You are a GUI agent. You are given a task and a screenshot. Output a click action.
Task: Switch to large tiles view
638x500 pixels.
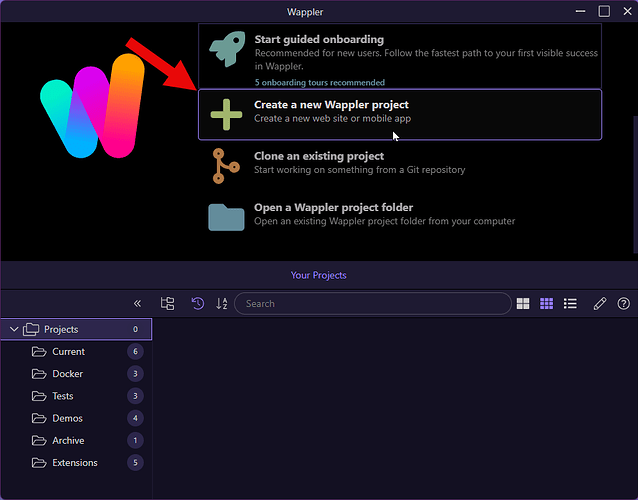tap(523, 303)
